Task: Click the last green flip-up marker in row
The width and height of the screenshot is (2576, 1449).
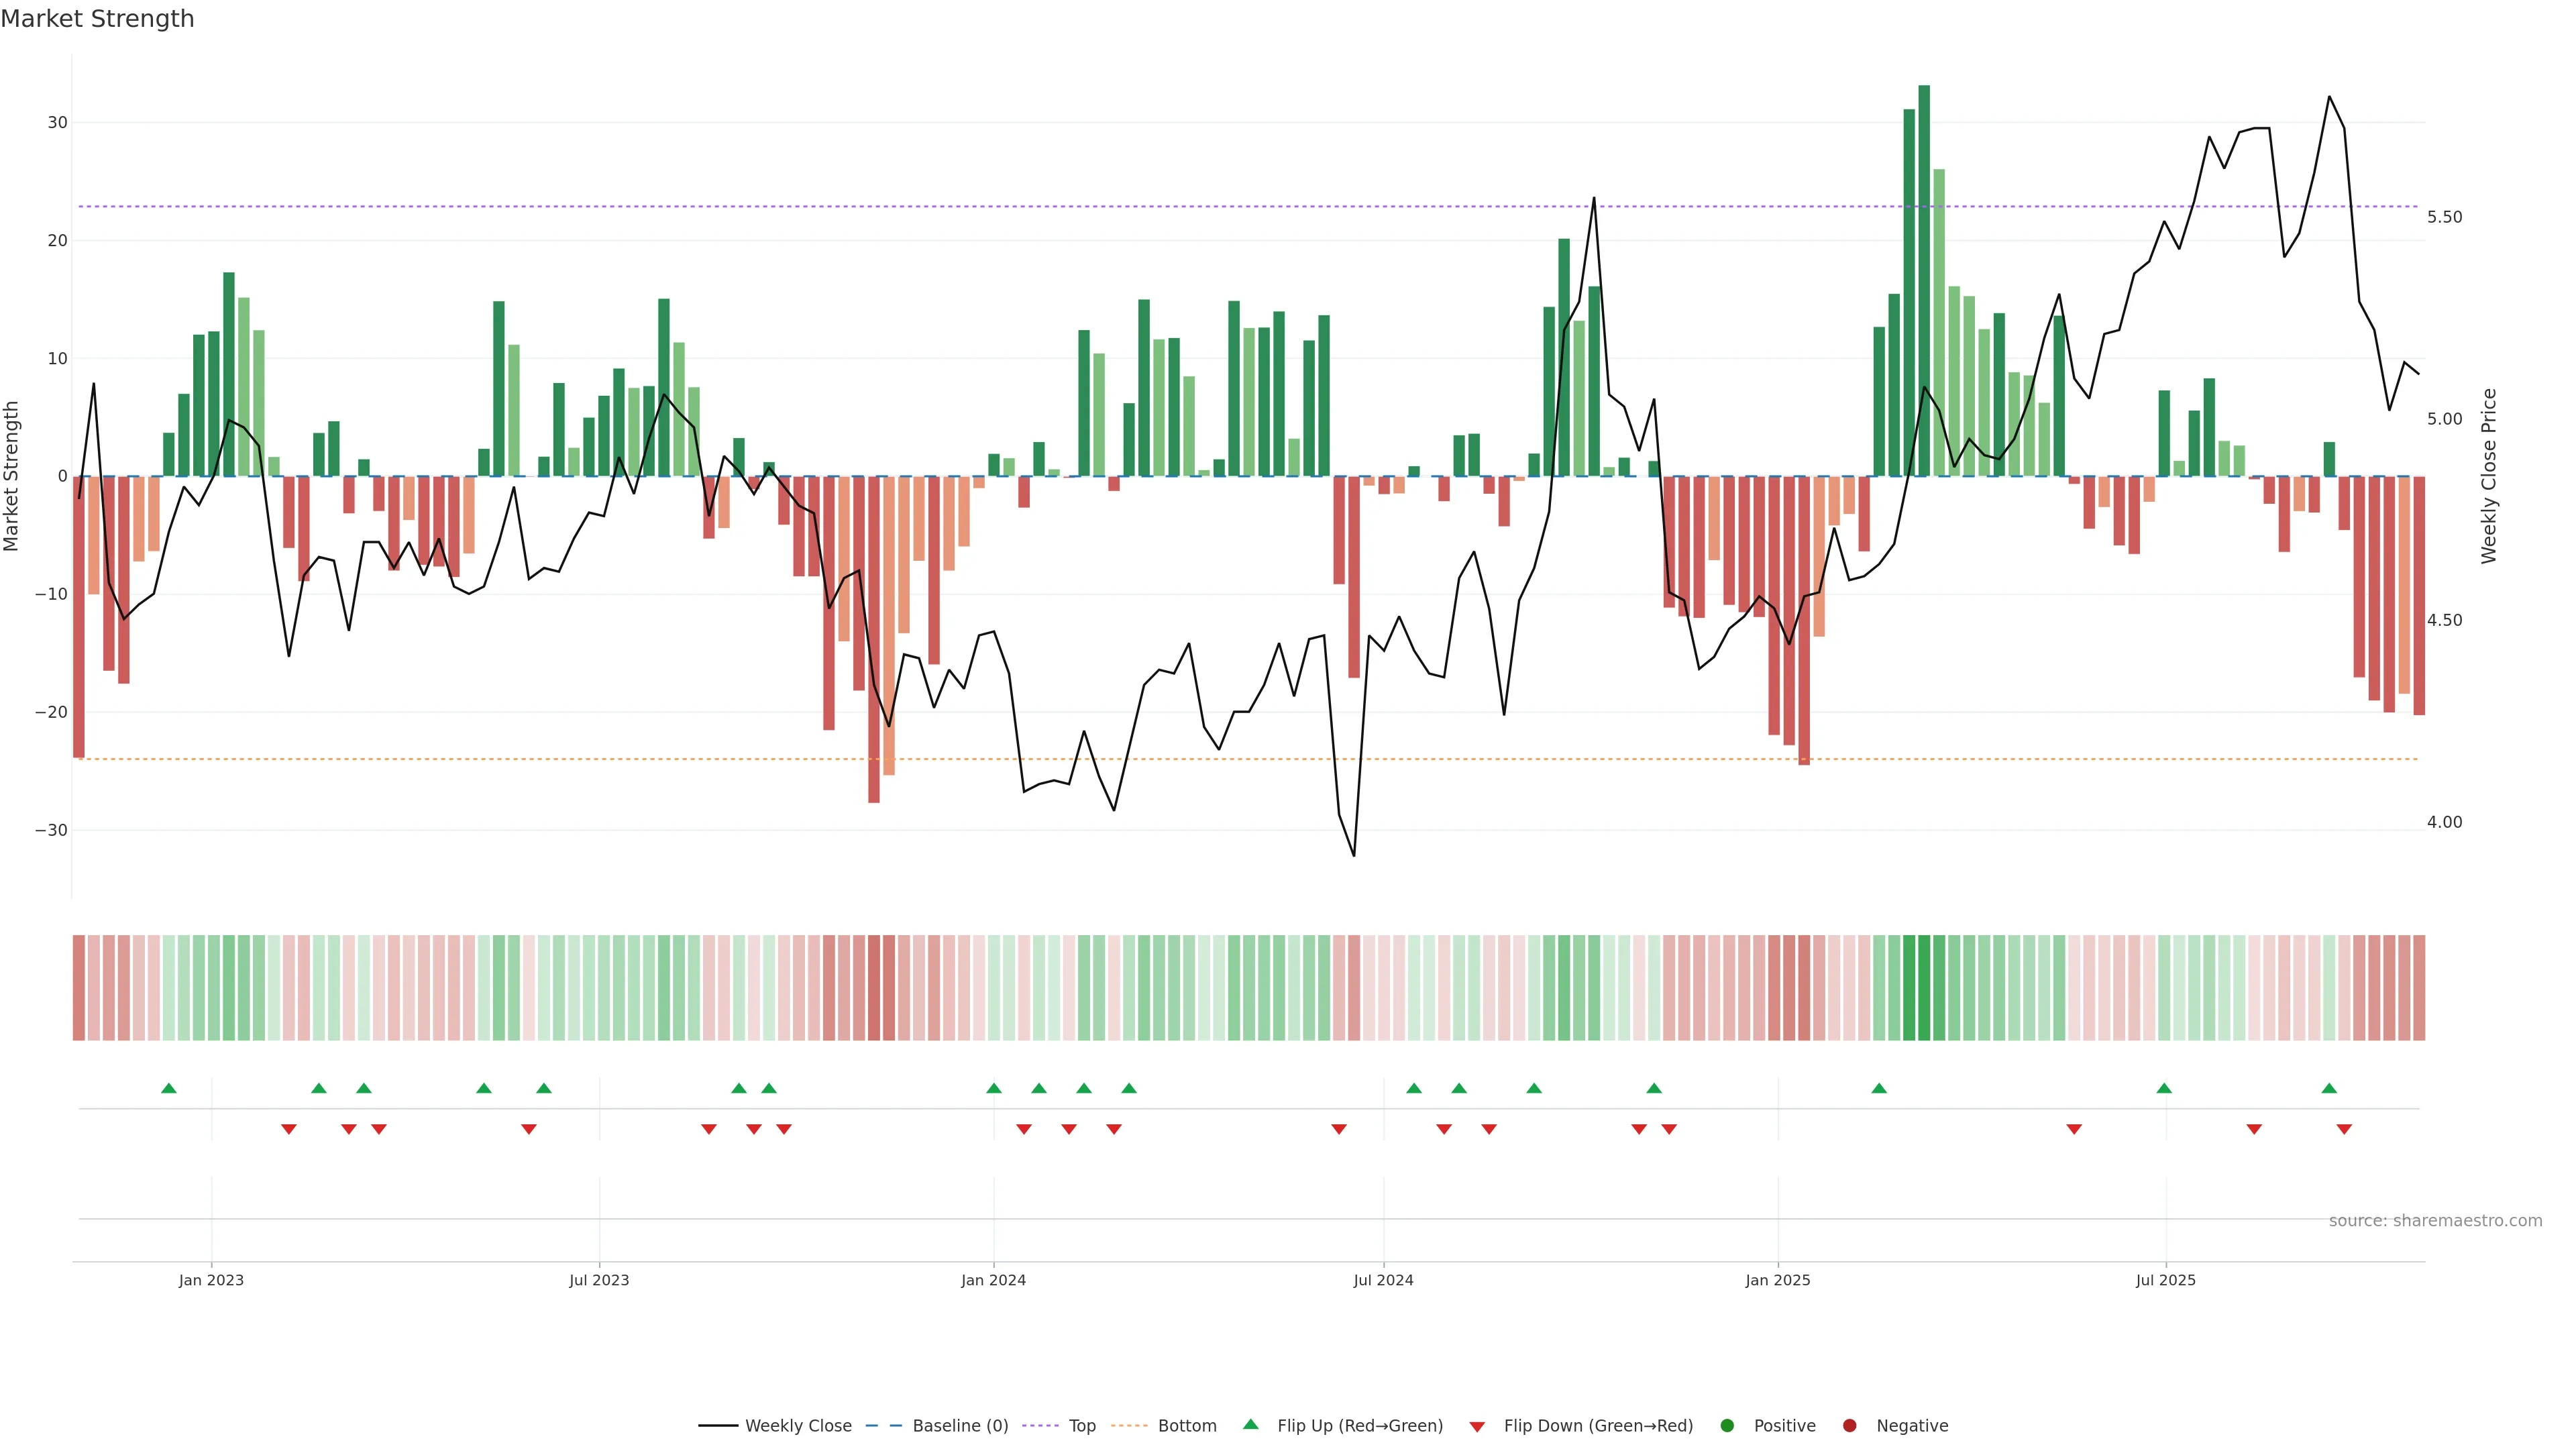Action: (x=2329, y=1088)
